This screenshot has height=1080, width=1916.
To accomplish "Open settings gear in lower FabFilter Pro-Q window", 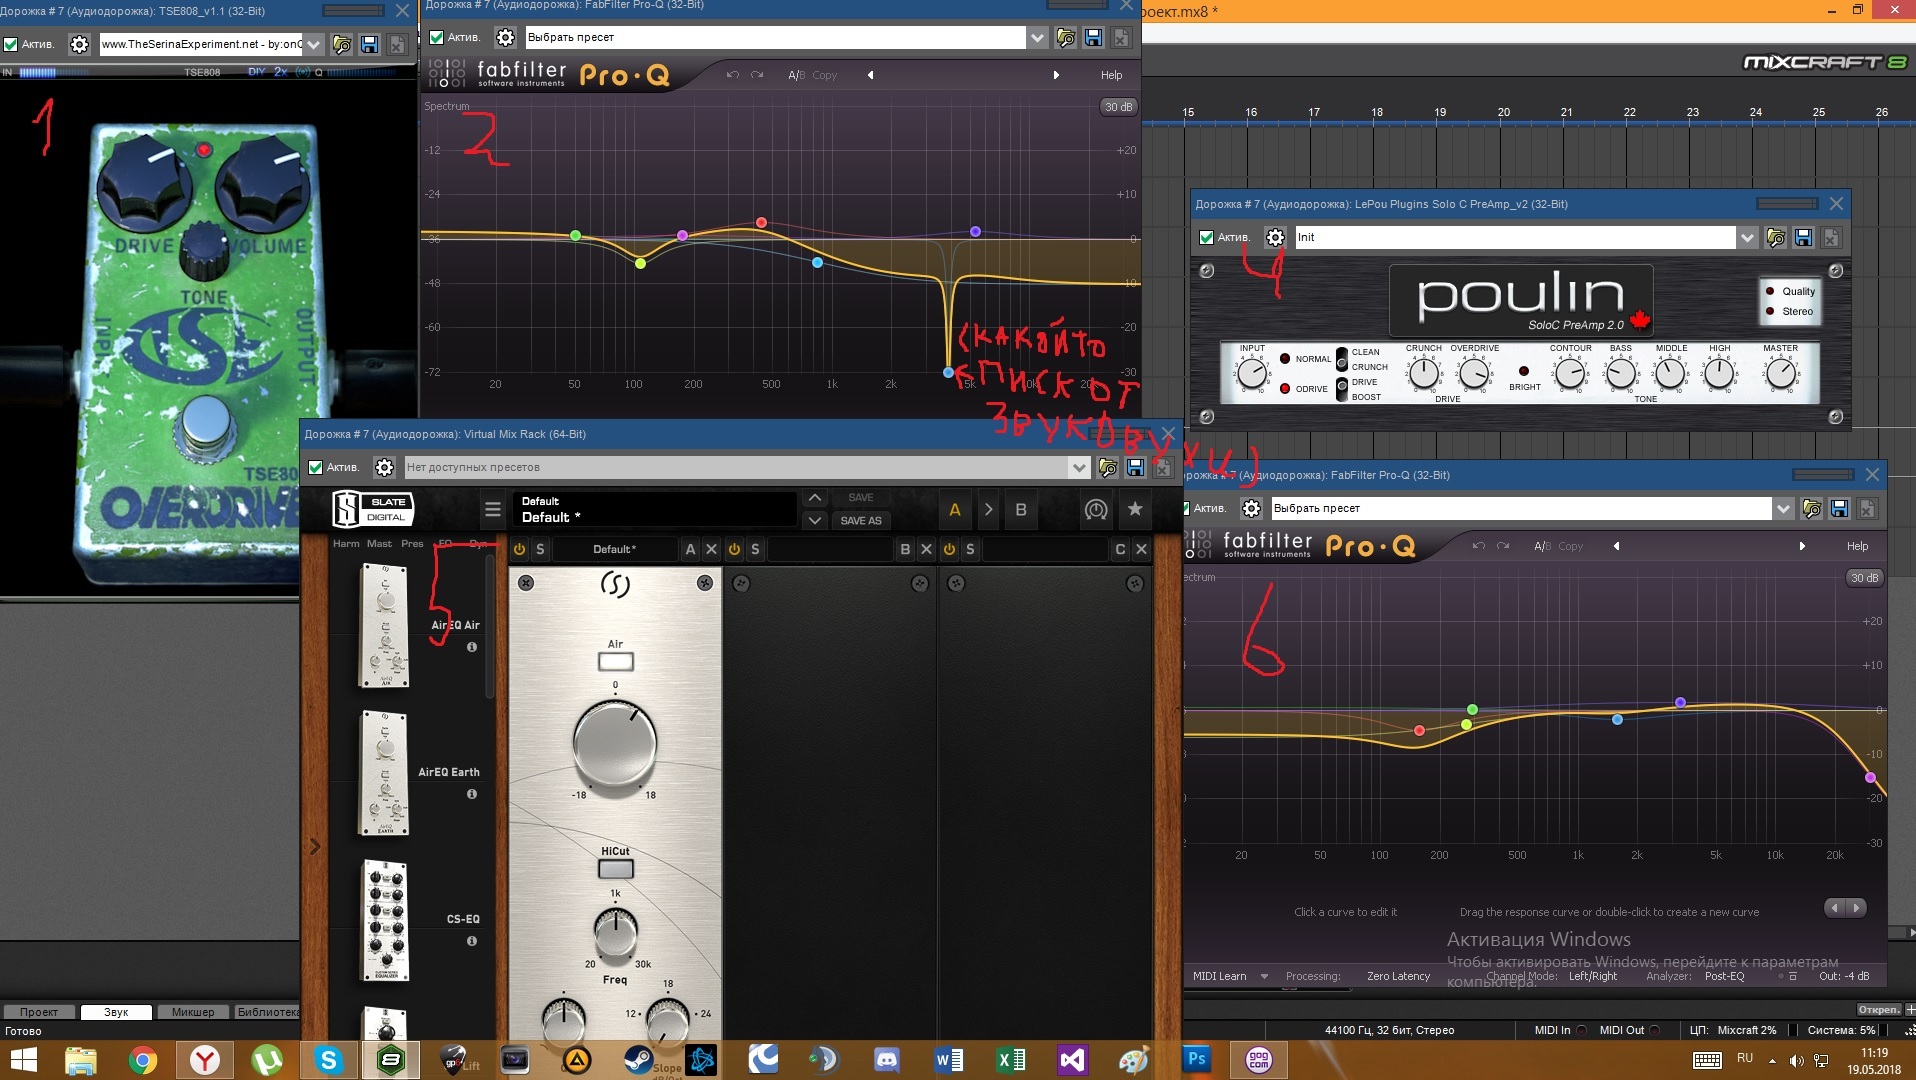I will (1251, 508).
